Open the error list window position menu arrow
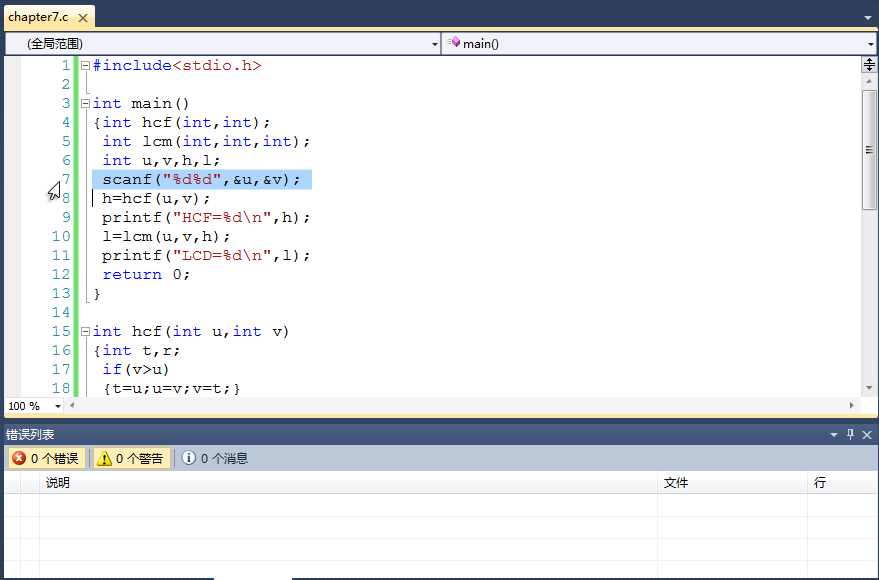Viewport: 879px width, 580px height. (x=834, y=435)
